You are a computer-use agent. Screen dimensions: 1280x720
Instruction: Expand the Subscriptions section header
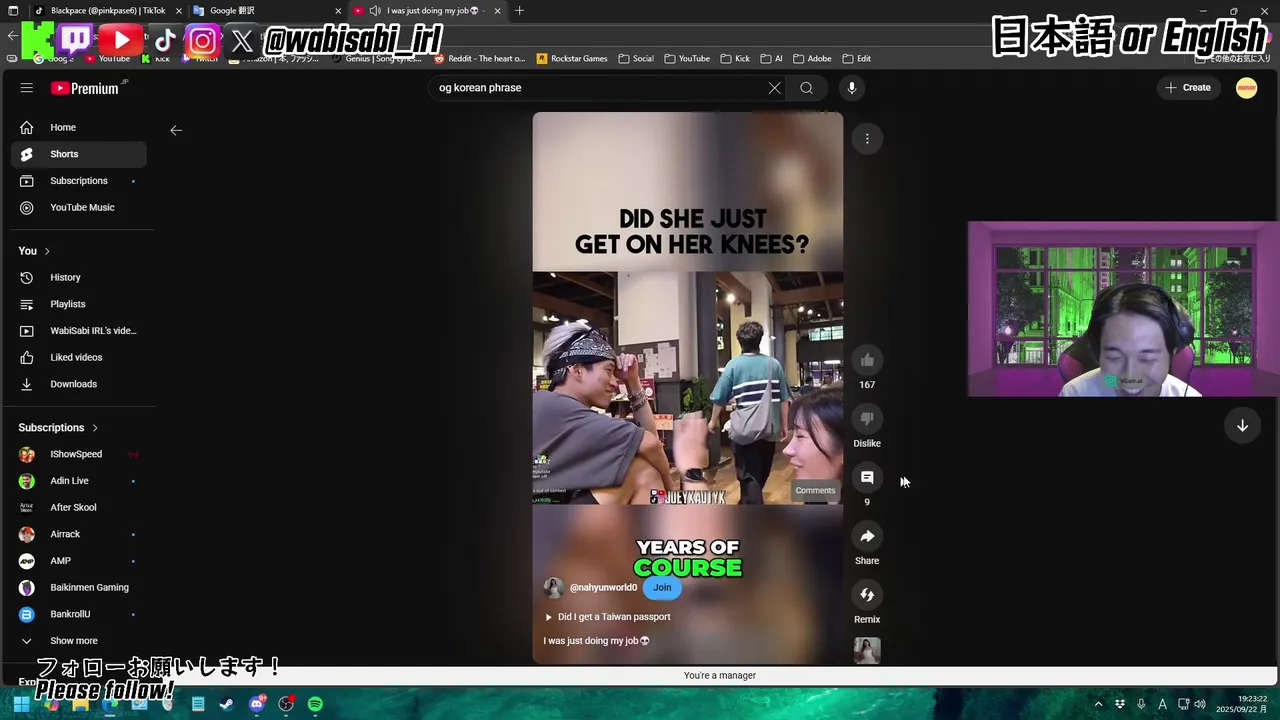[59, 428]
